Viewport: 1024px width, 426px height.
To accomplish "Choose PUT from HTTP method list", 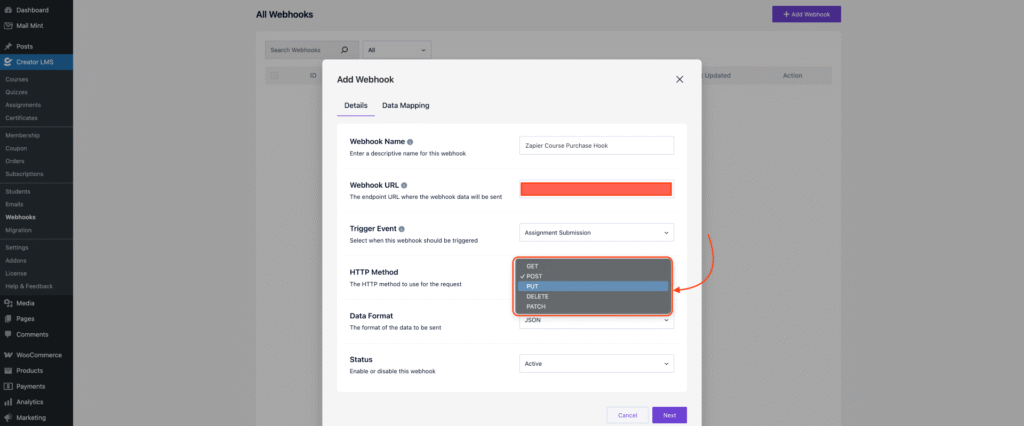I will (593, 286).
